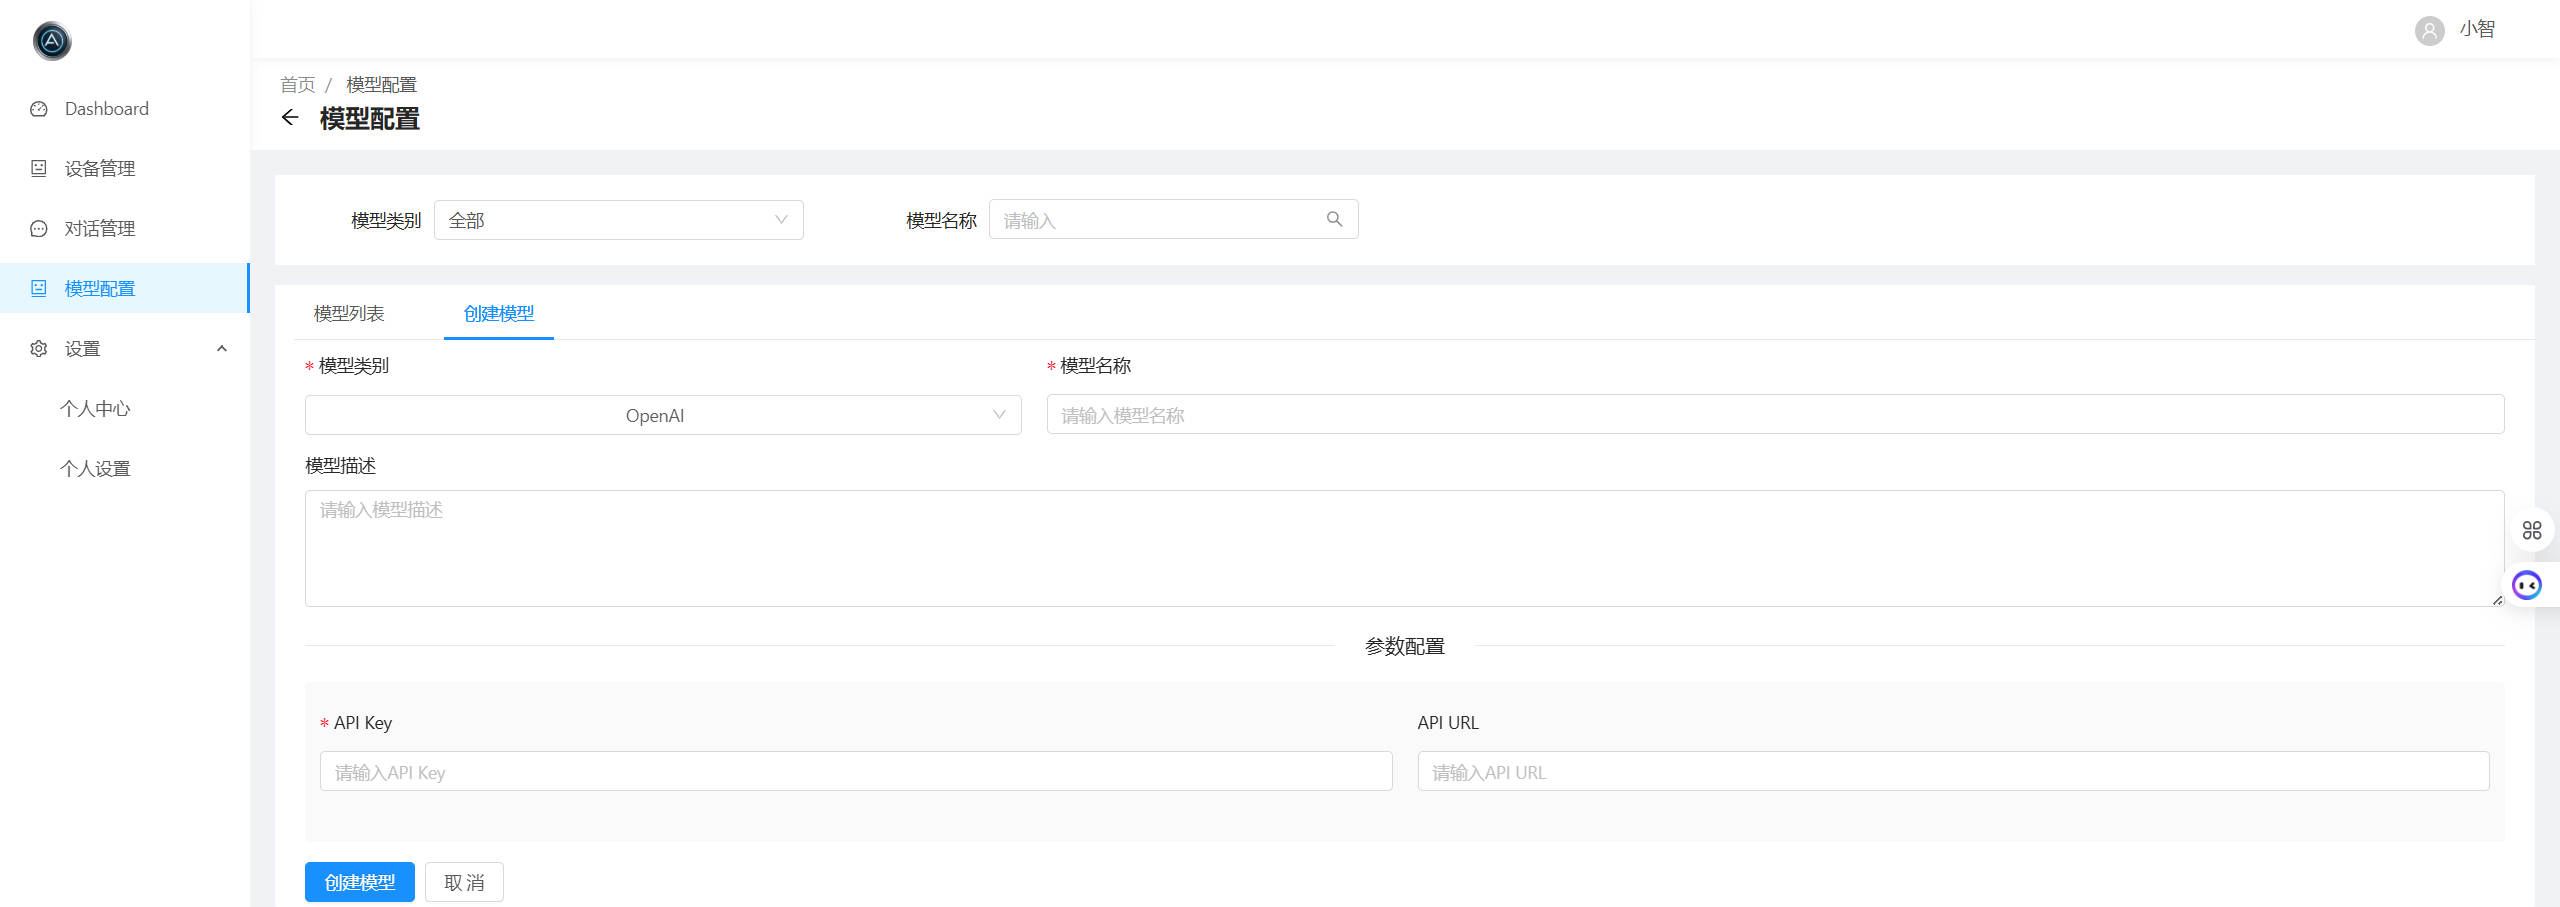Open 个人中心 under settings
This screenshot has width=2560, height=907.
95,409
